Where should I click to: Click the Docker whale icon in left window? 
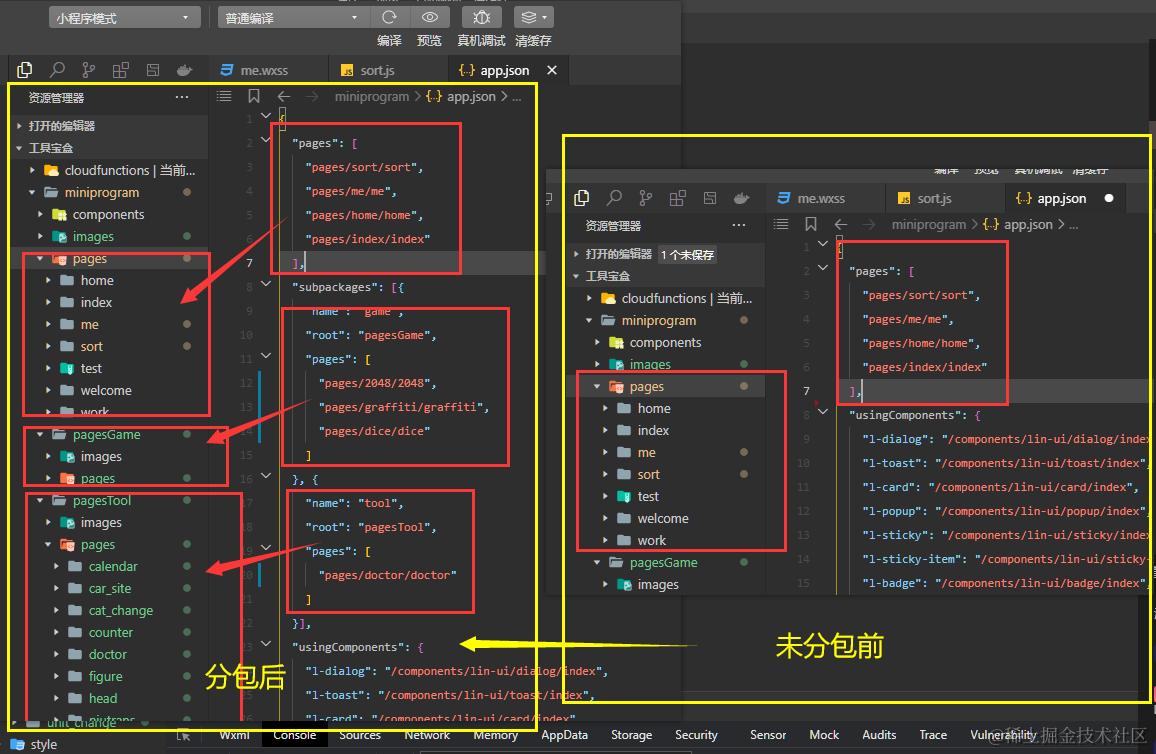click(184, 70)
